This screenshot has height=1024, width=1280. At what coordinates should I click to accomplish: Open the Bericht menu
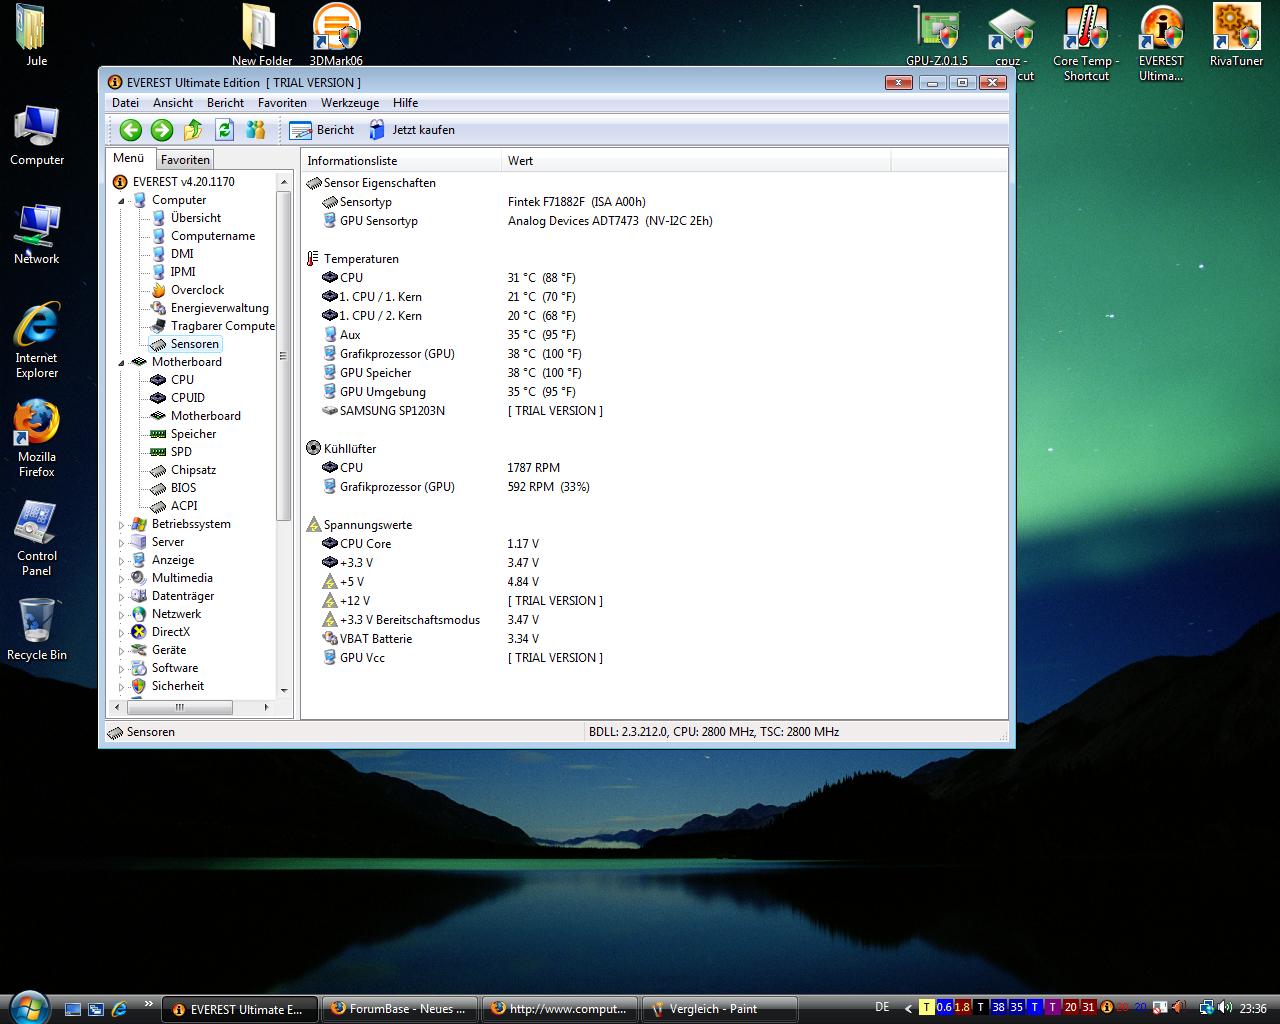tap(225, 103)
